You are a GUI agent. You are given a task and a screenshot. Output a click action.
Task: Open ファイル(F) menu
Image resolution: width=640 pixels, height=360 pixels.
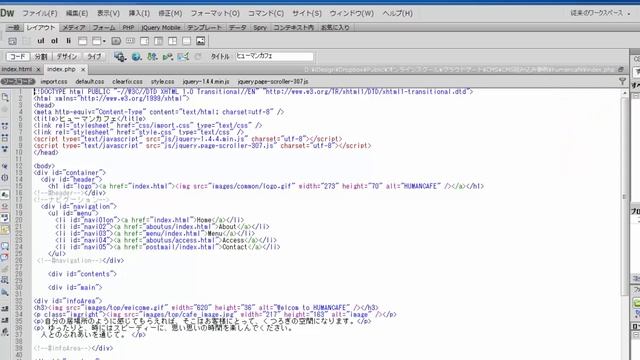point(40,13)
